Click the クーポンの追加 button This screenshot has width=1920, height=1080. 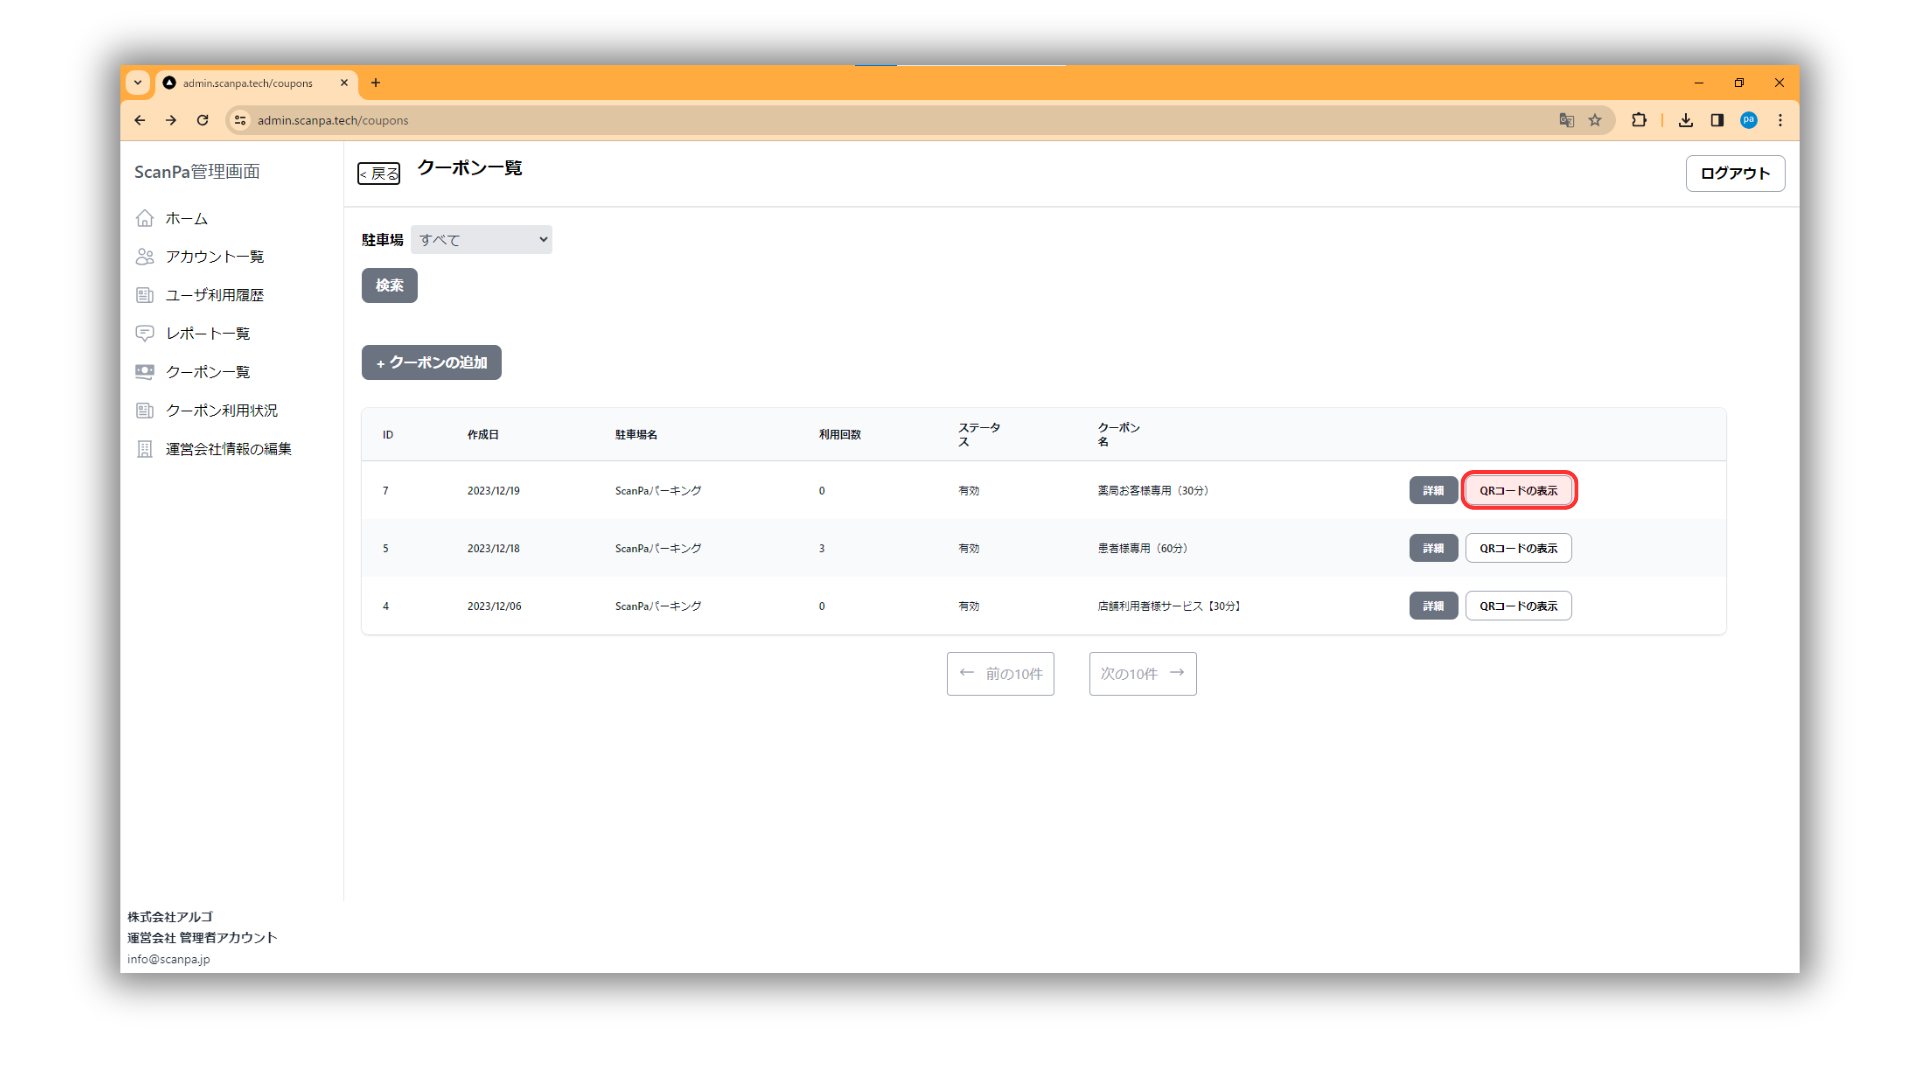pyautogui.click(x=431, y=363)
